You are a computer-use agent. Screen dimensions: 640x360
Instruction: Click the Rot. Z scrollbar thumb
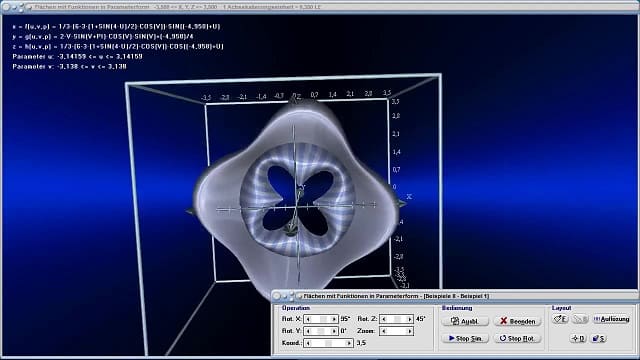pyautogui.click(x=398, y=319)
